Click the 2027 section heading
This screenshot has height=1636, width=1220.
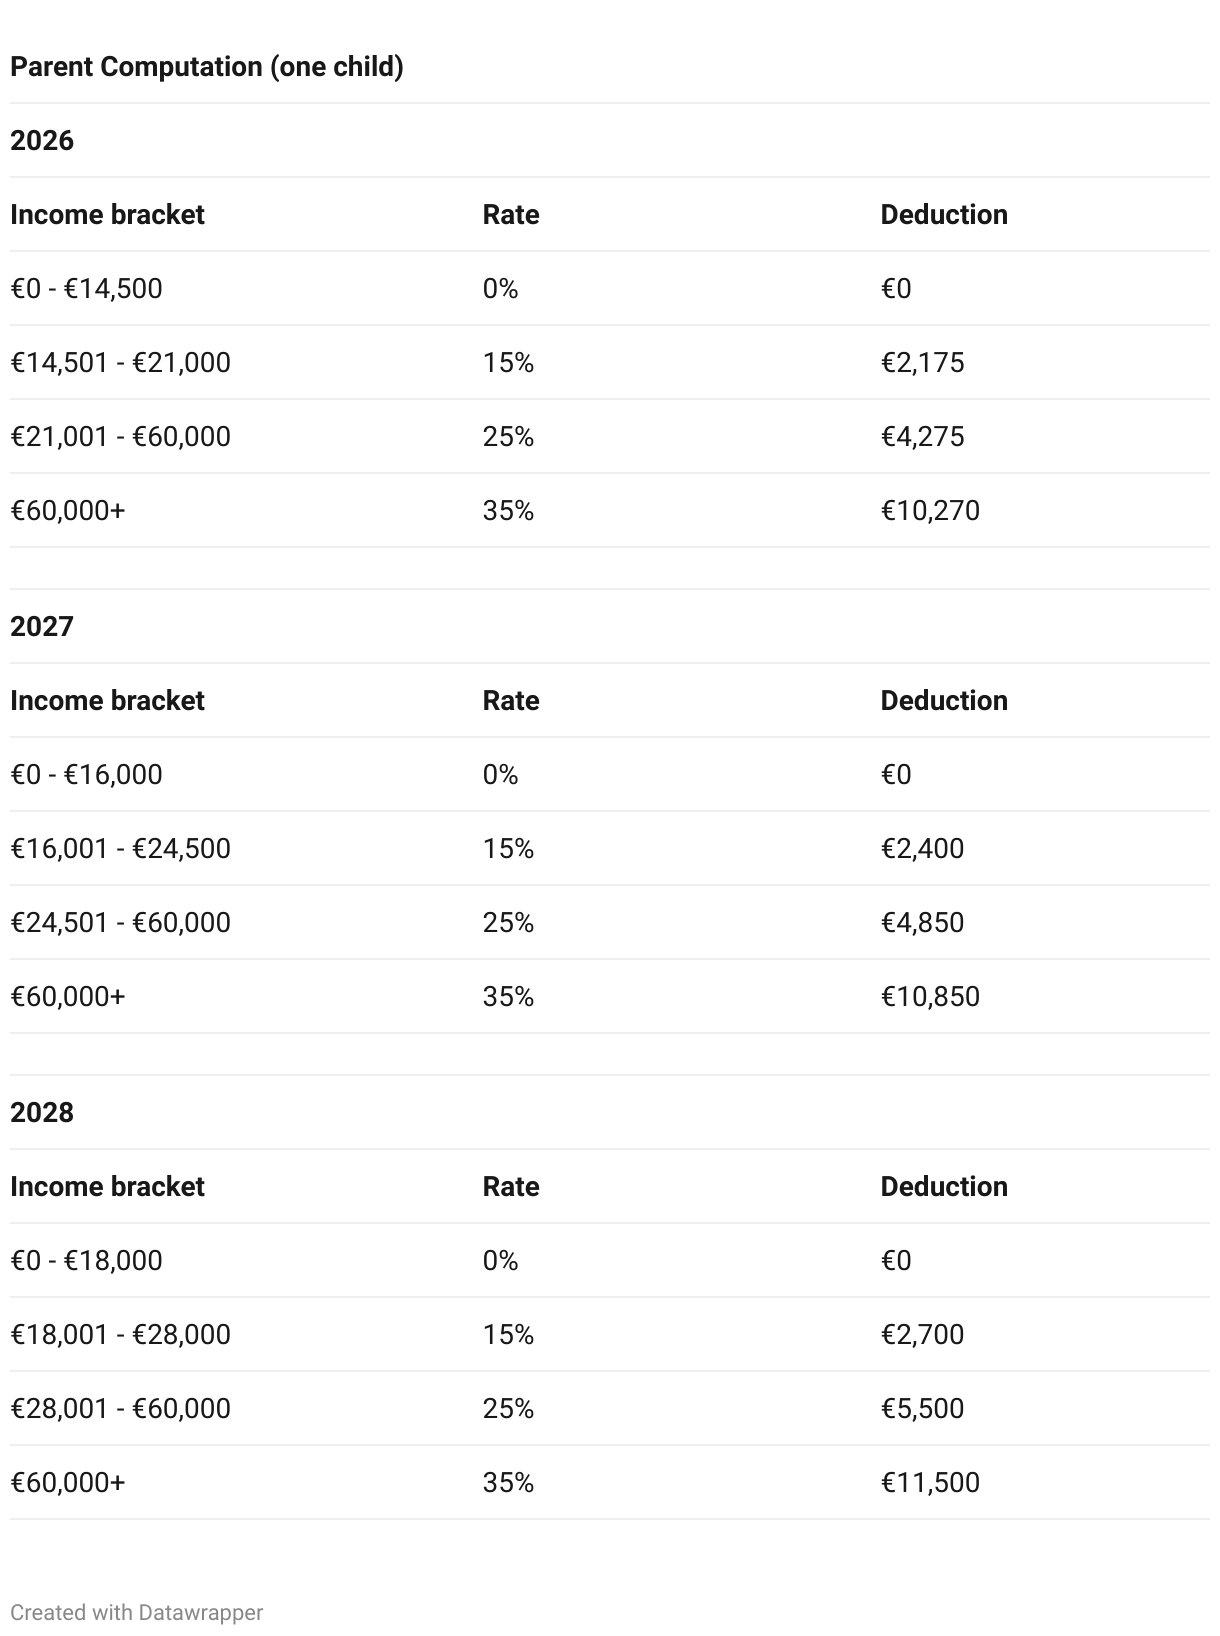(x=42, y=626)
